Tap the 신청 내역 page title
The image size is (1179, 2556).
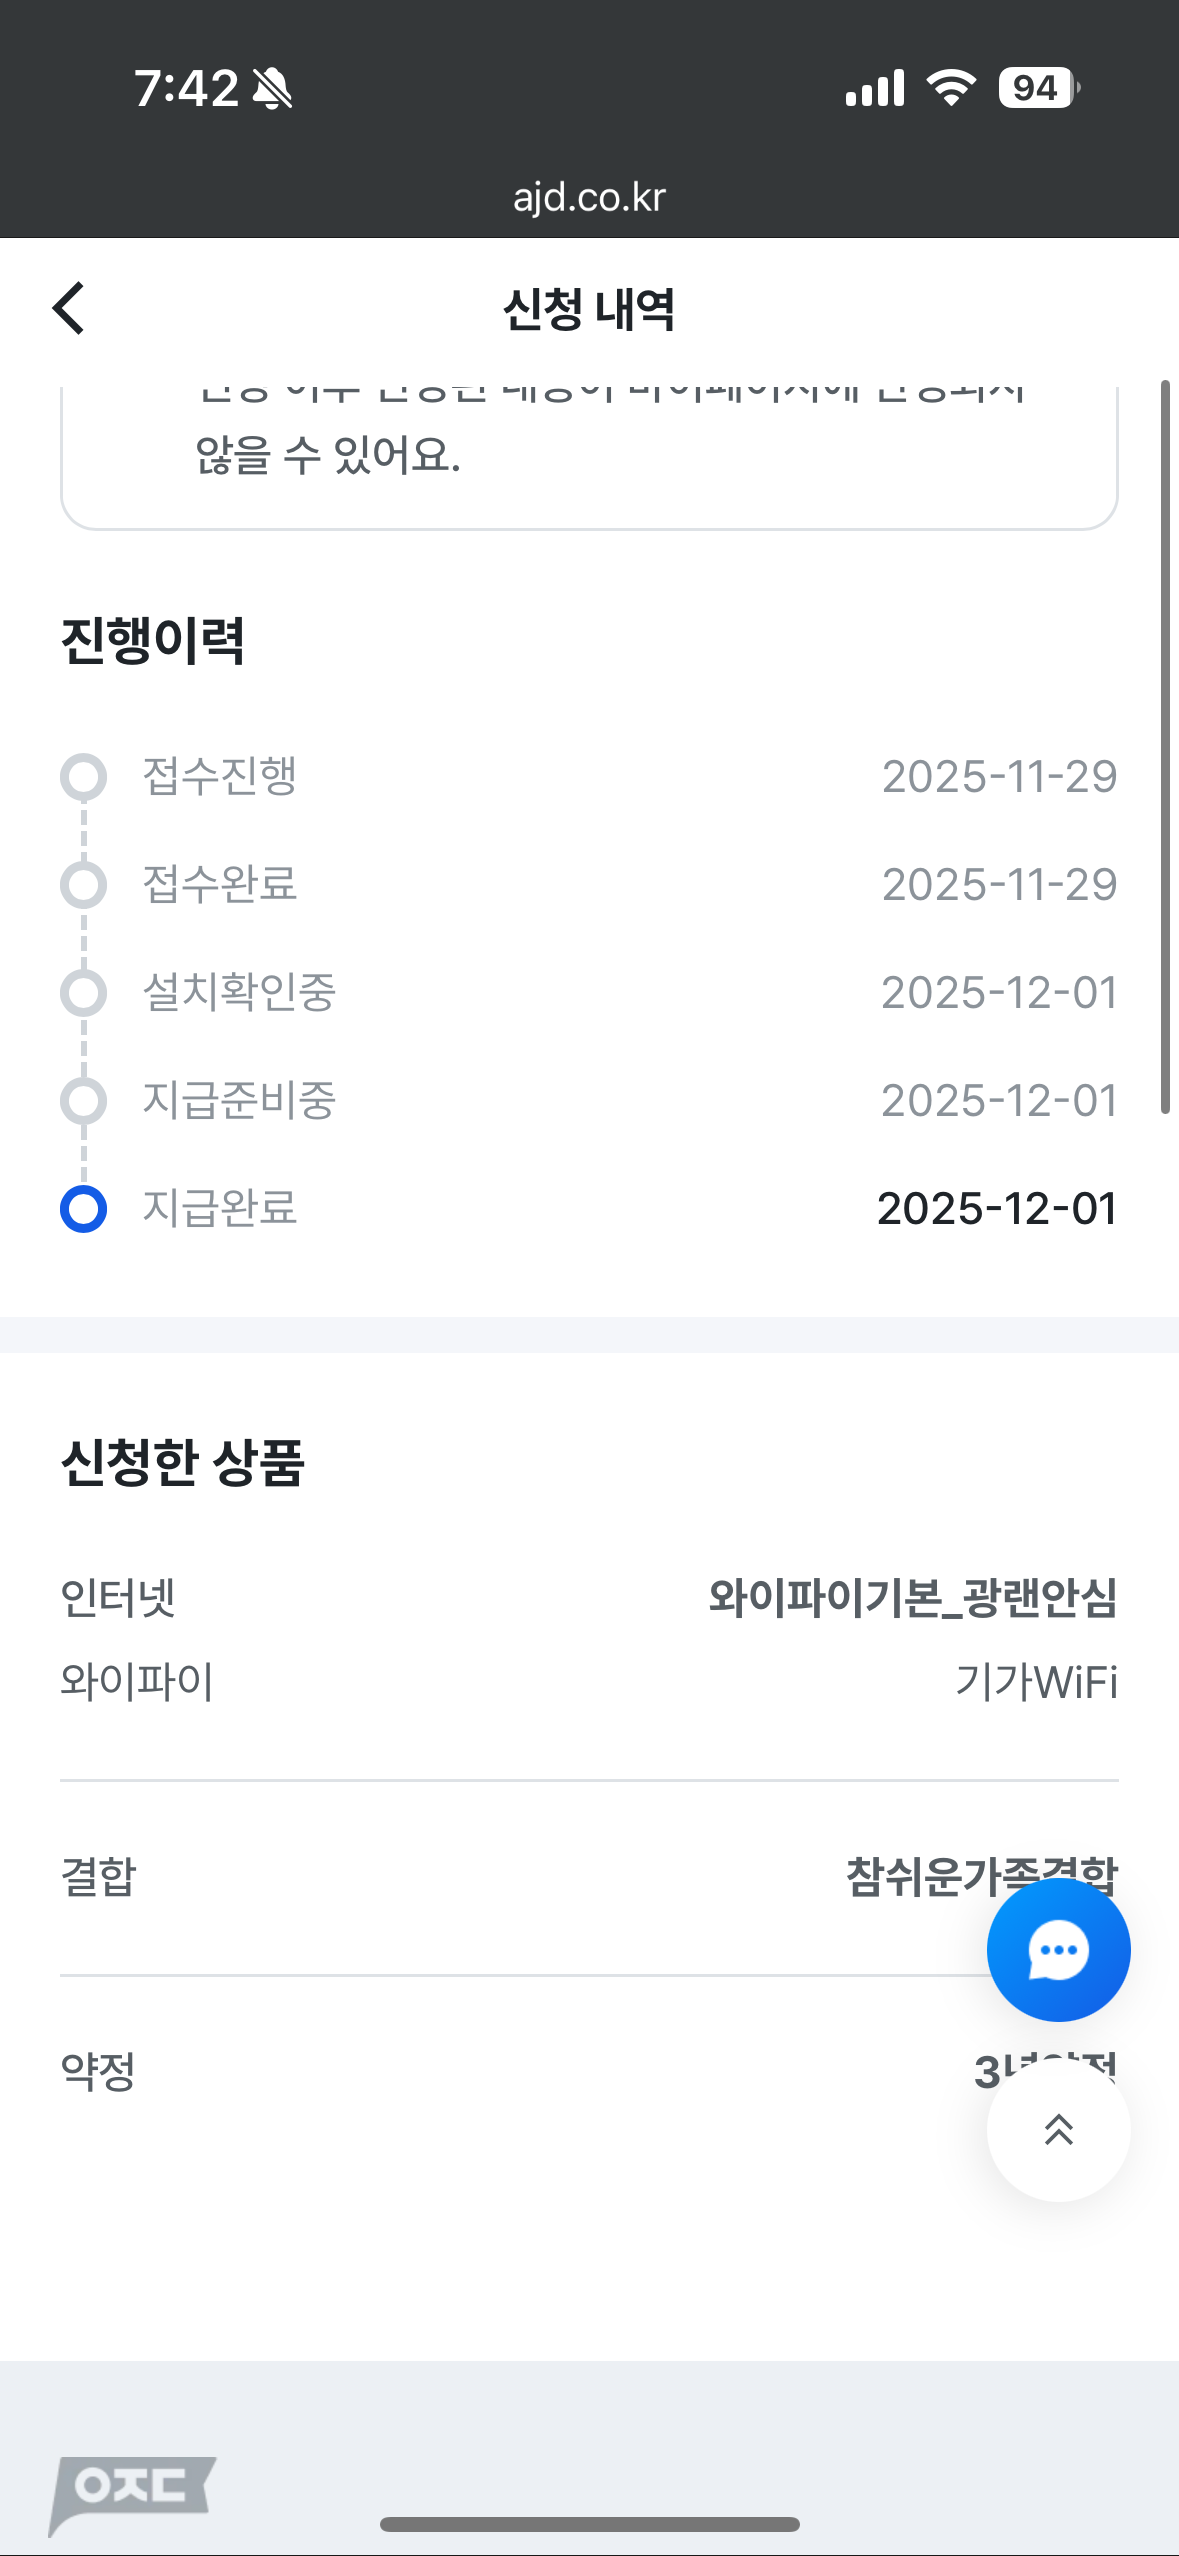coord(589,309)
